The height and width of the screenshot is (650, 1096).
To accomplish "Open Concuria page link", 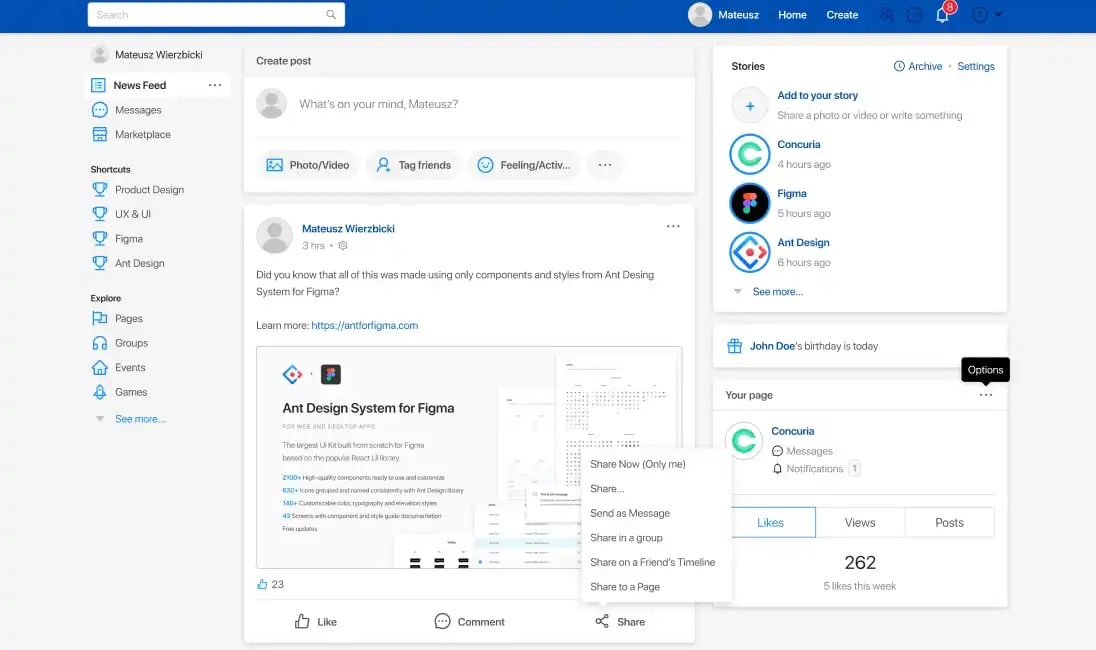I will point(793,431).
